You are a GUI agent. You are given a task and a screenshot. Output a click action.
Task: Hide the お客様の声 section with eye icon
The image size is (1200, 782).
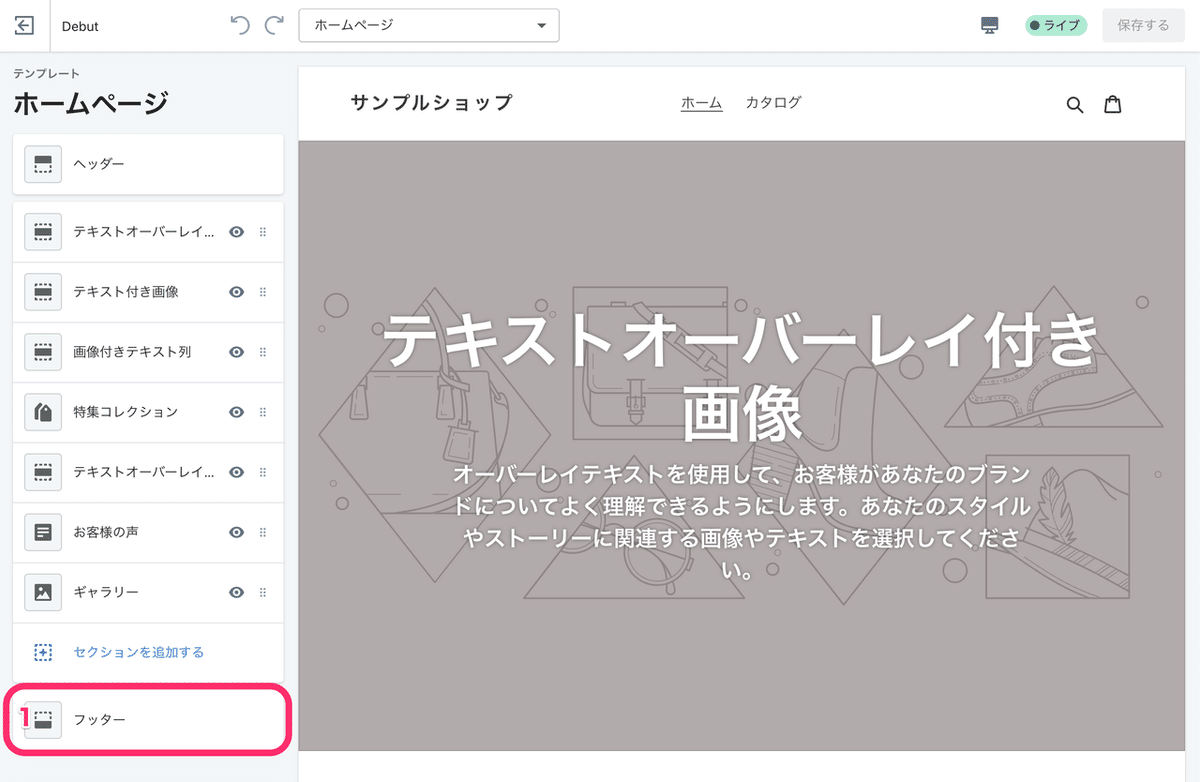[x=236, y=532]
